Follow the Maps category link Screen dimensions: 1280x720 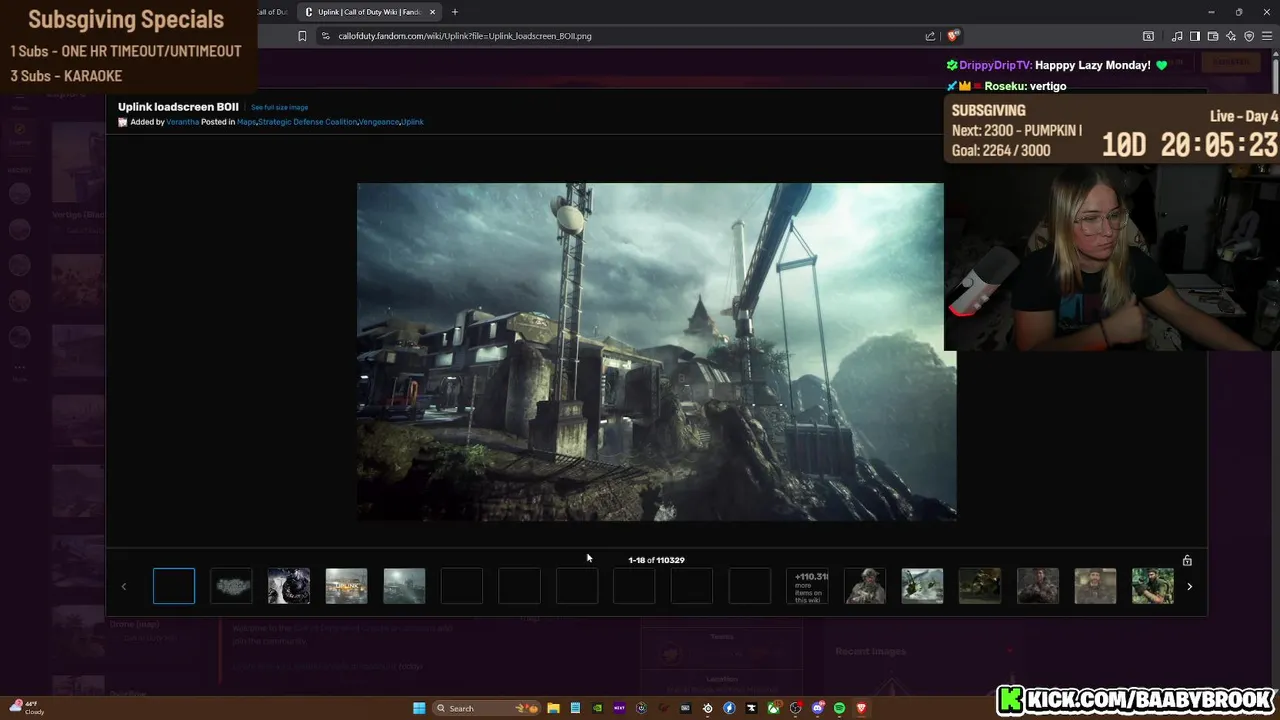[x=246, y=122]
